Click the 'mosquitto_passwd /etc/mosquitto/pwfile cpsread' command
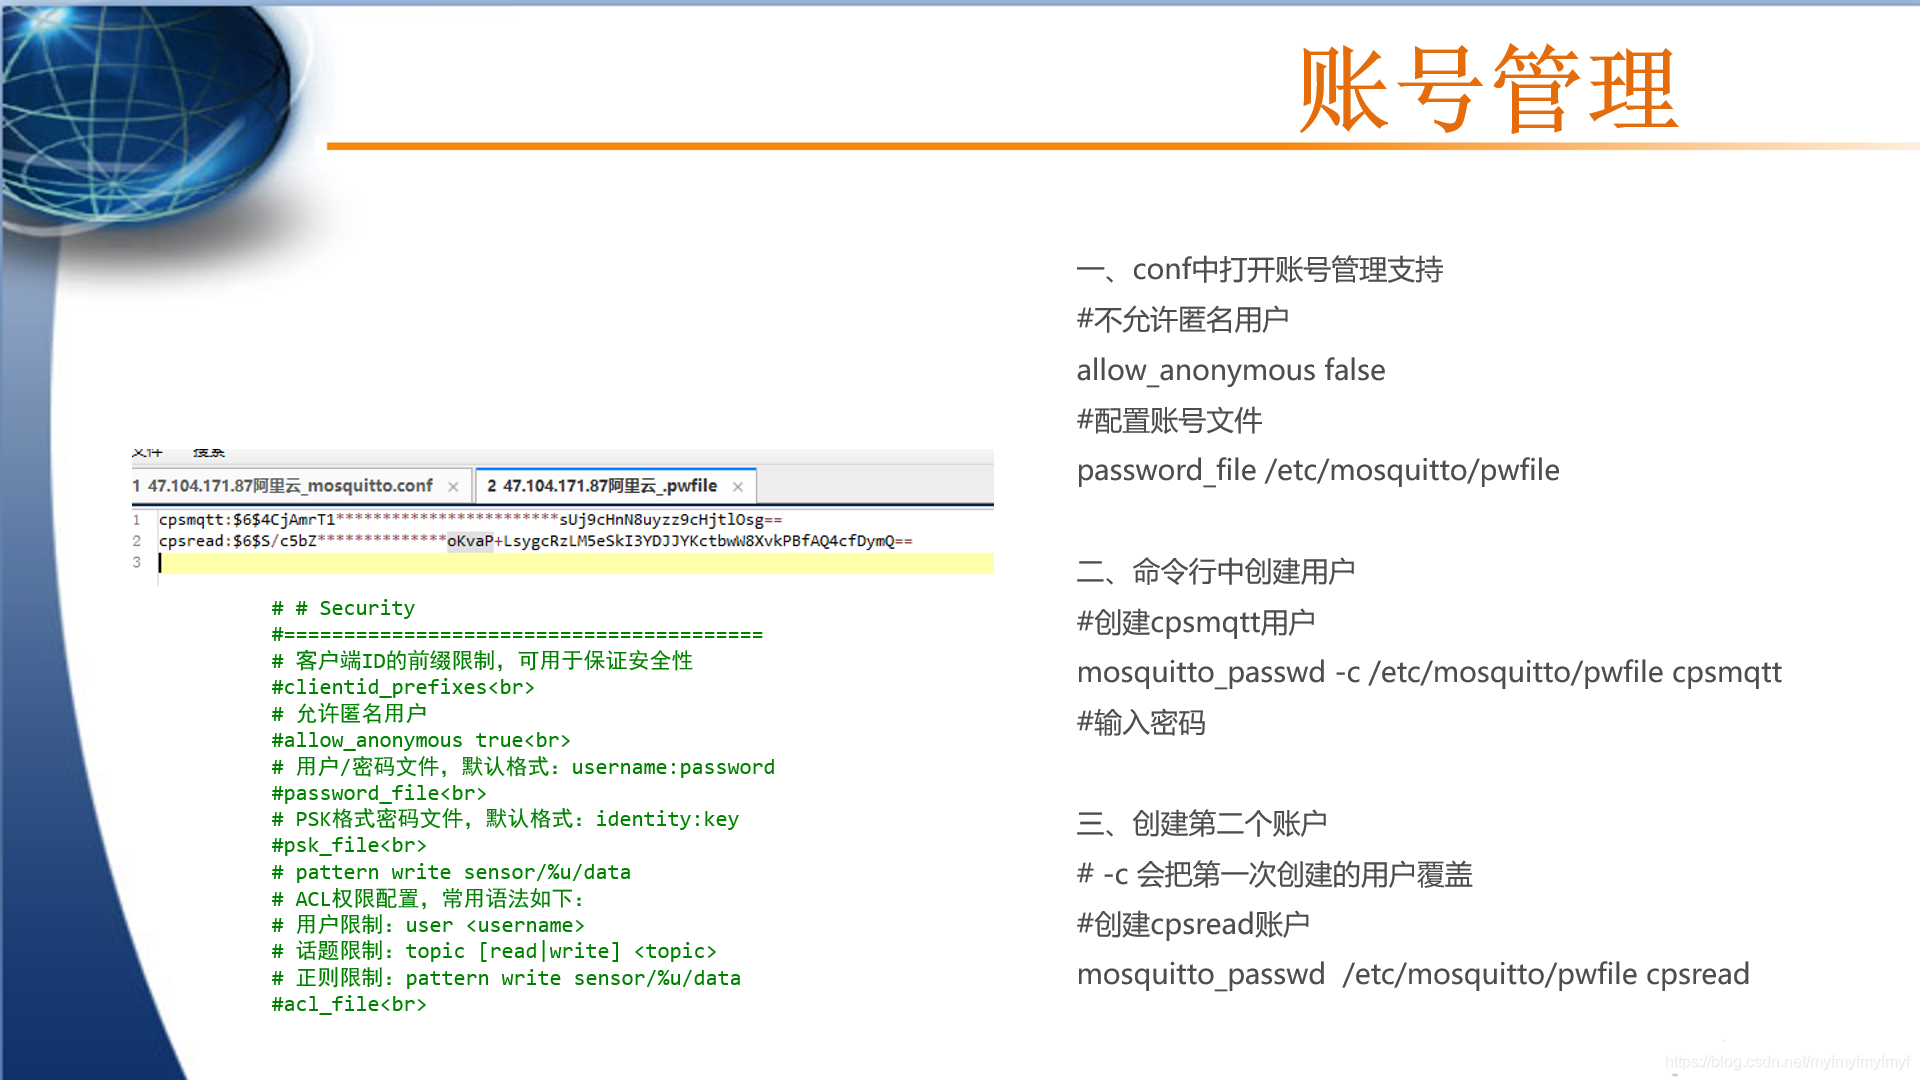This screenshot has height=1080, width=1920. click(1413, 974)
